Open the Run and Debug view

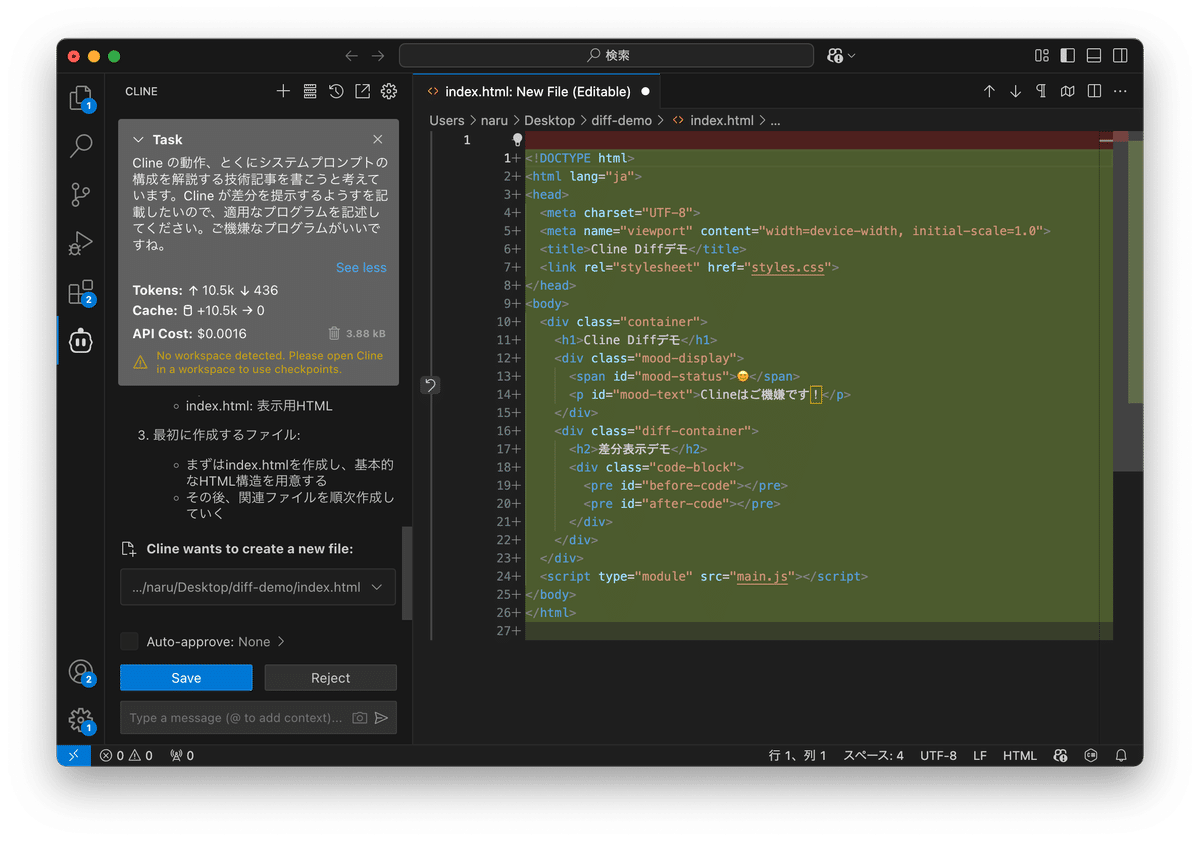click(x=81, y=243)
